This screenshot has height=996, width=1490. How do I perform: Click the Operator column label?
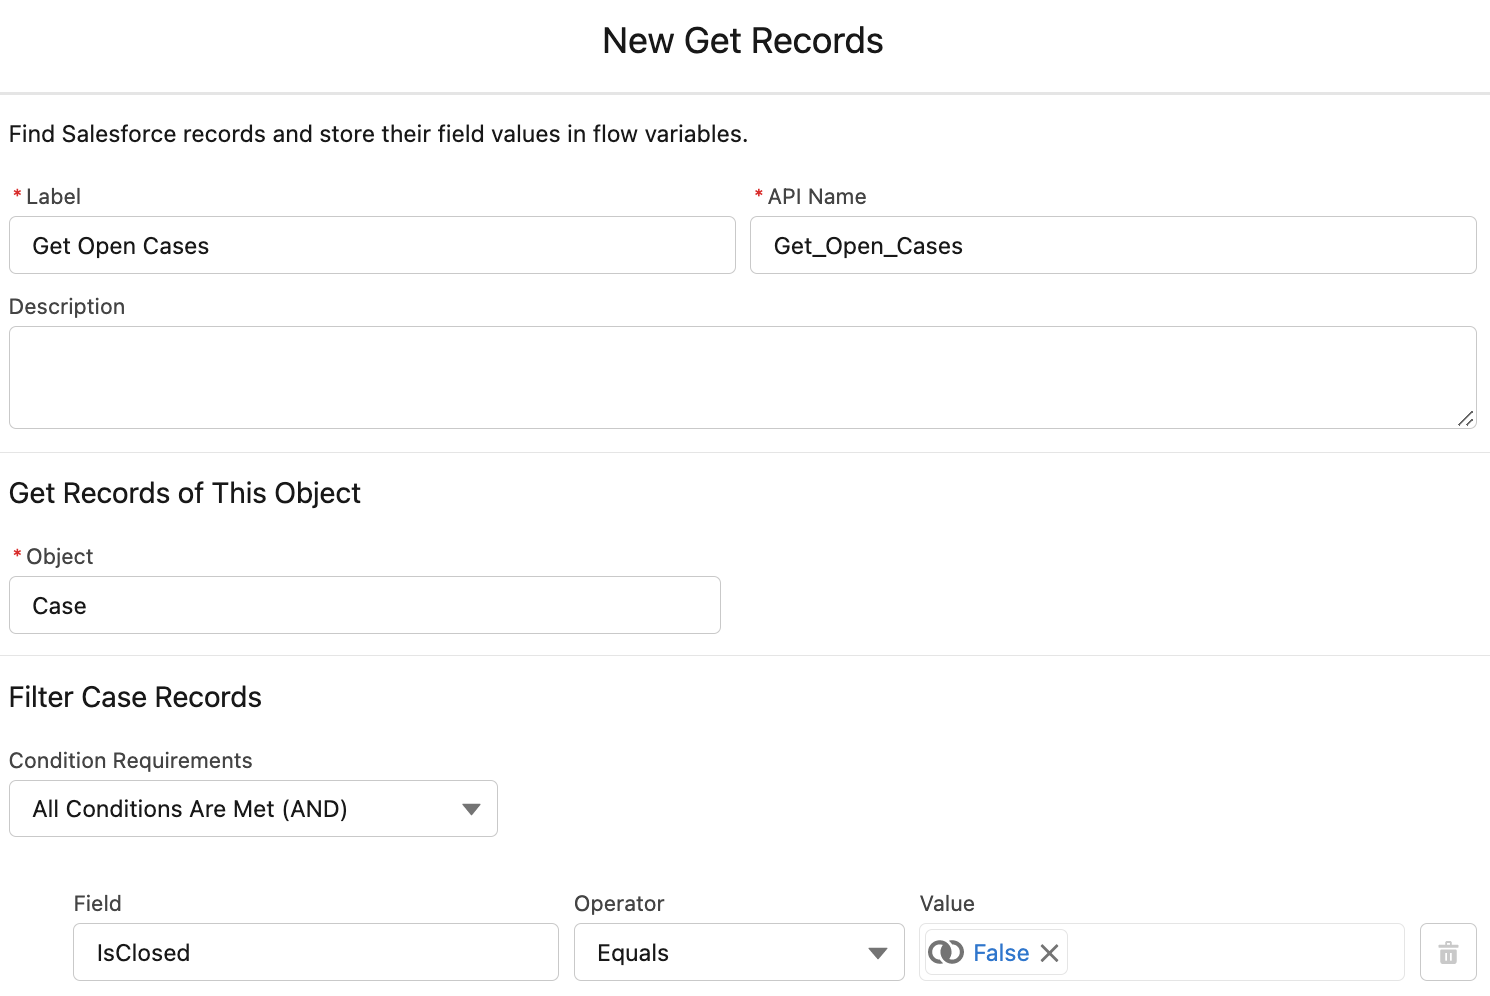pos(619,904)
